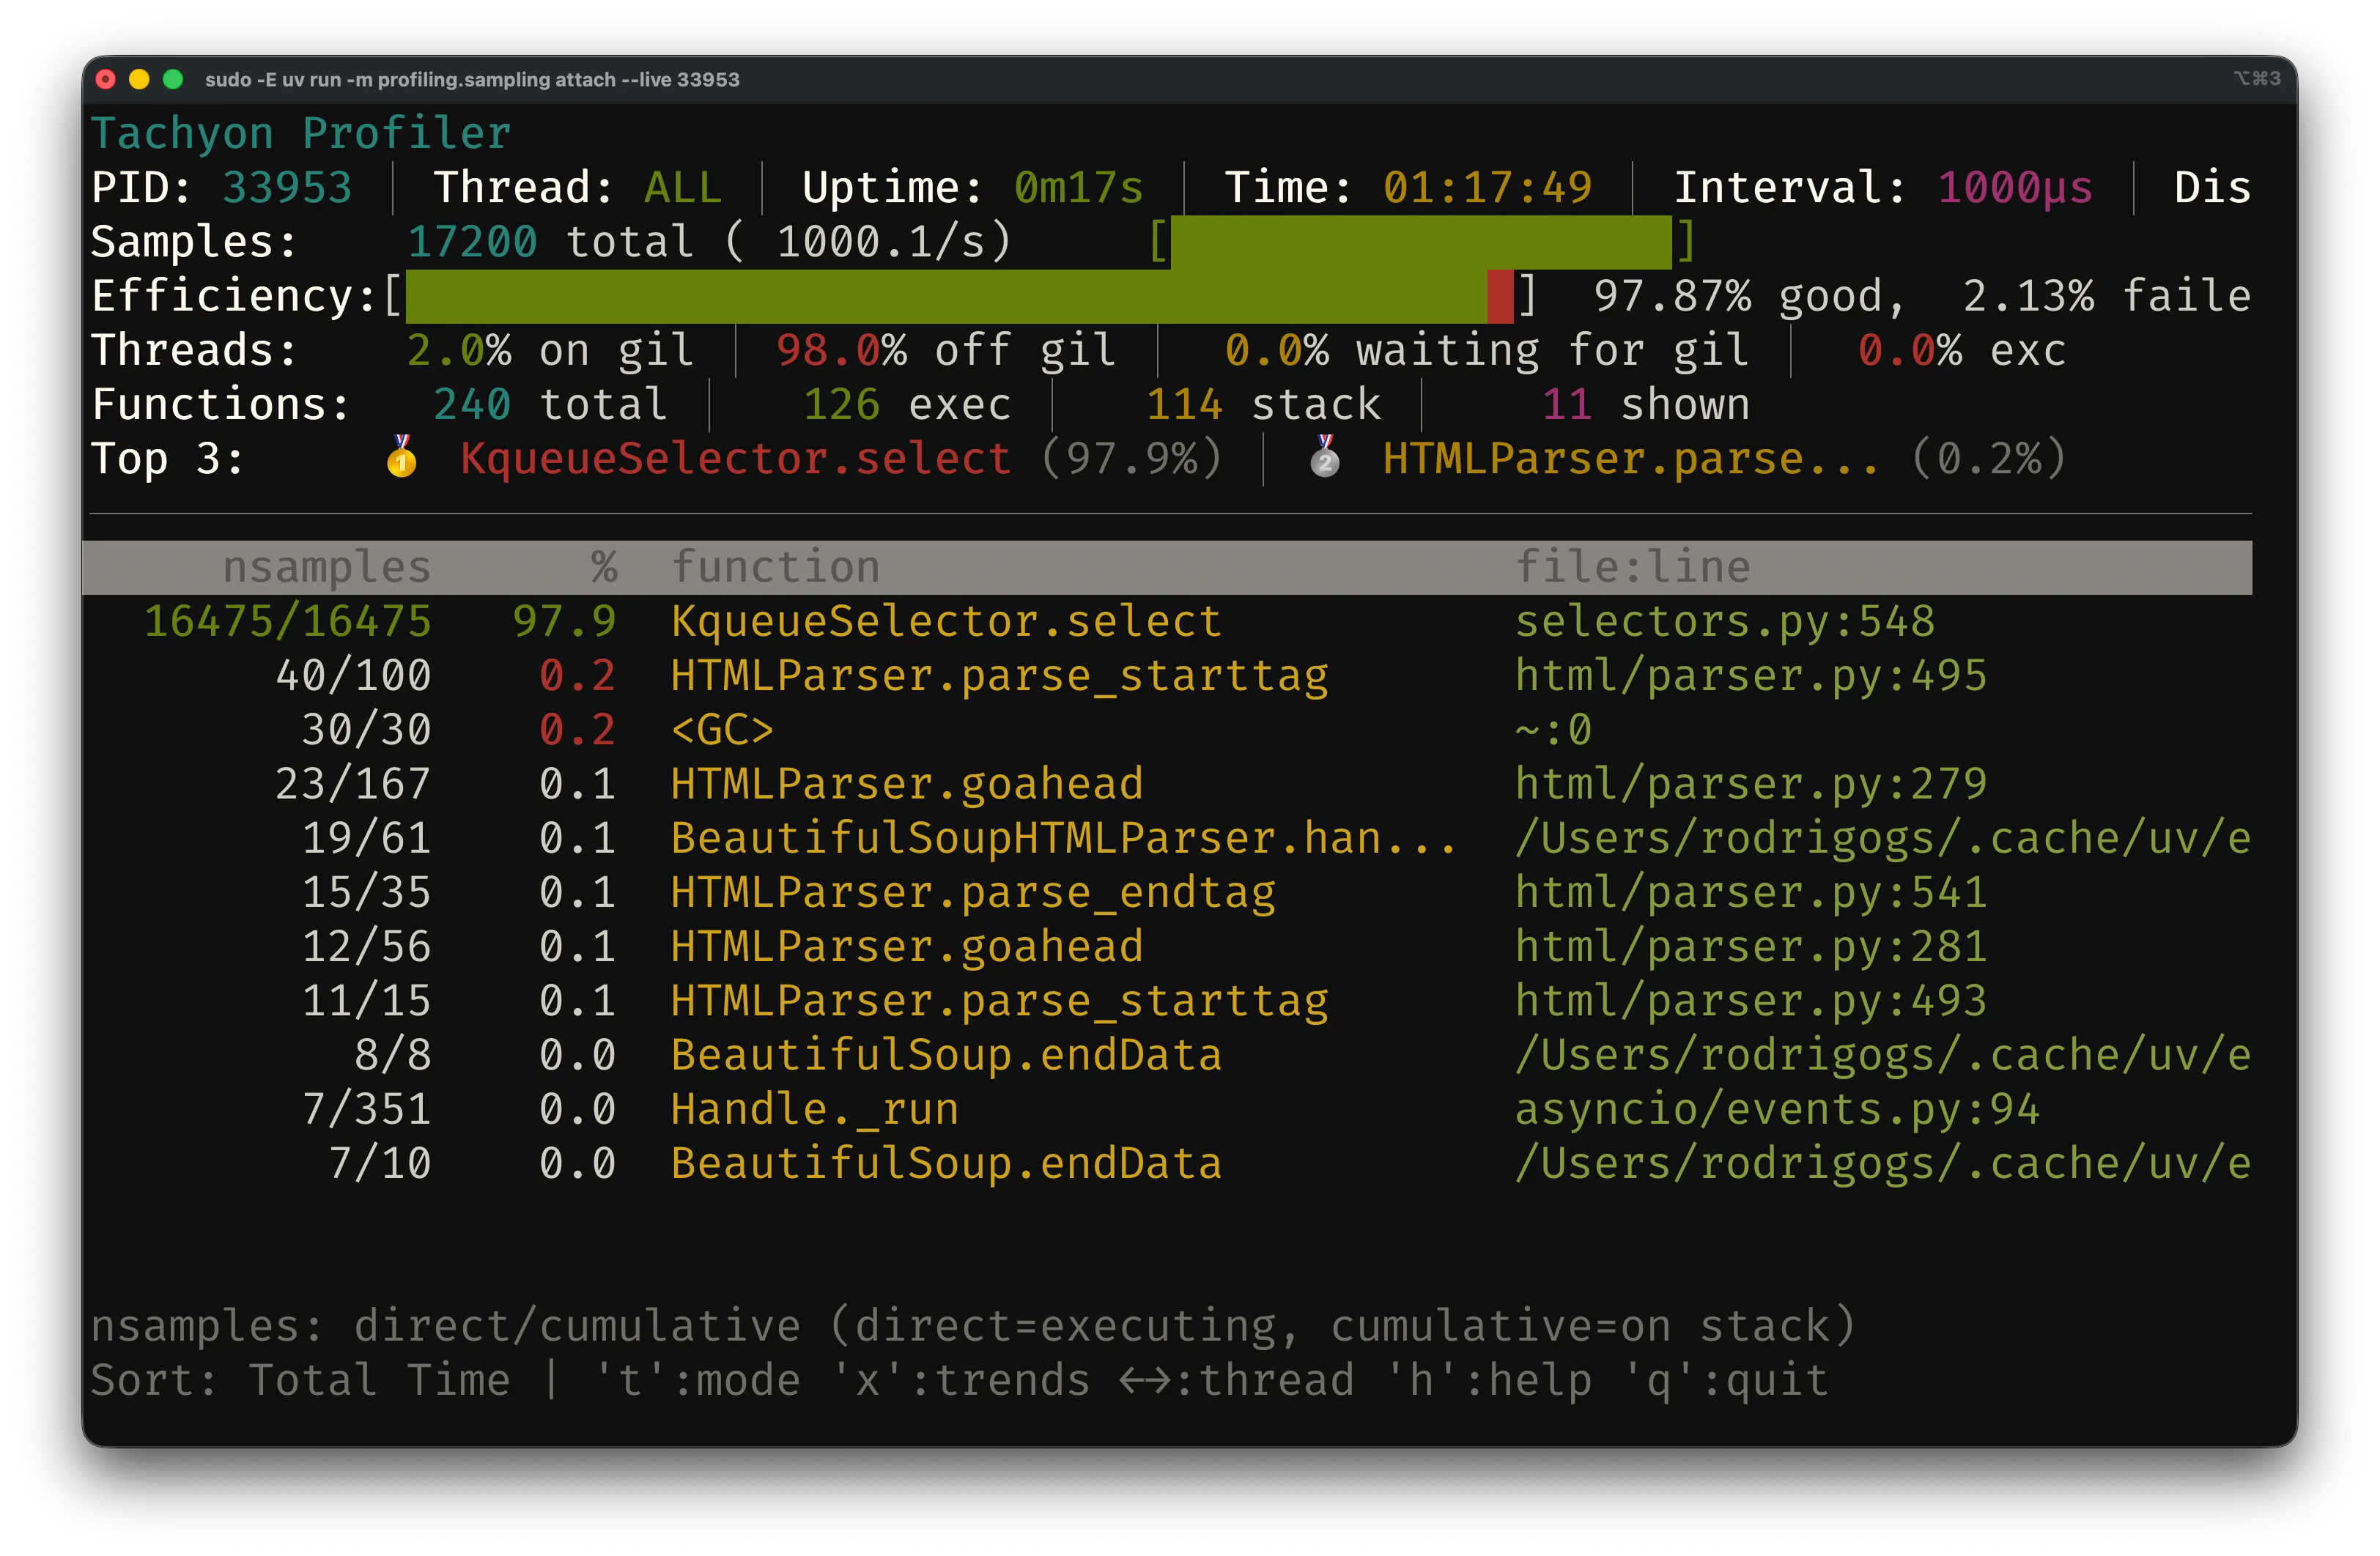Click the nsamples column header
Image resolution: width=2380 pixels, height=1556 pixels.
click(x=326, y=567)
